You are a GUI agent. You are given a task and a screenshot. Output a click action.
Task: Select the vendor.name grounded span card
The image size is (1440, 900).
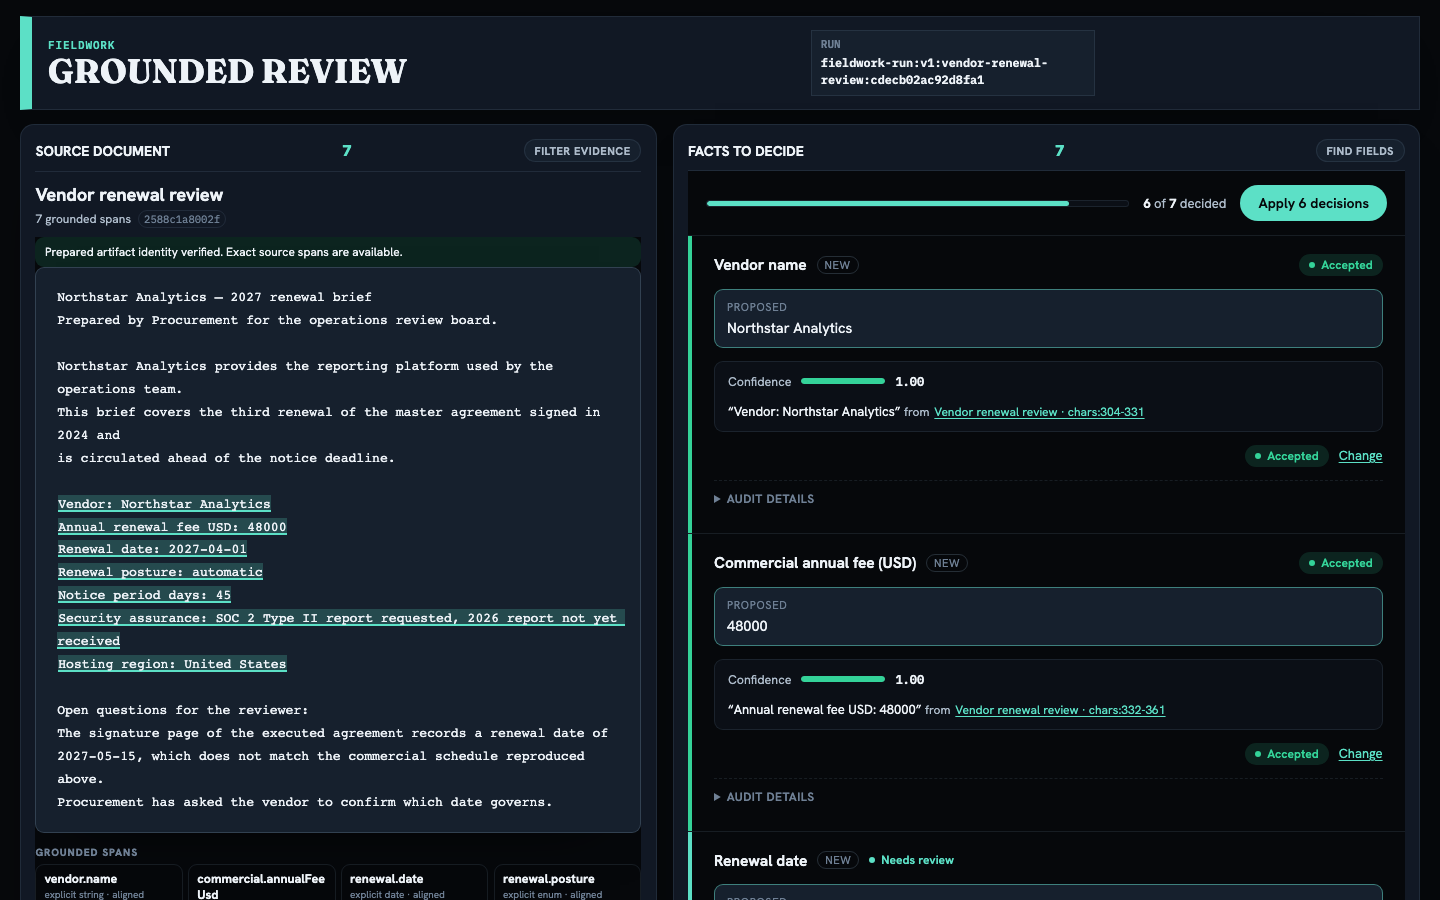(109, 884)
